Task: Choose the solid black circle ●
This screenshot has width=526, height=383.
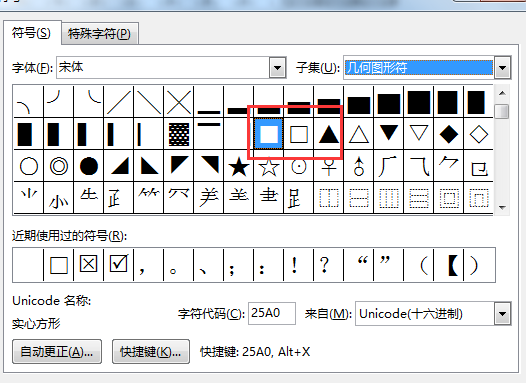Action: [89, 166]
